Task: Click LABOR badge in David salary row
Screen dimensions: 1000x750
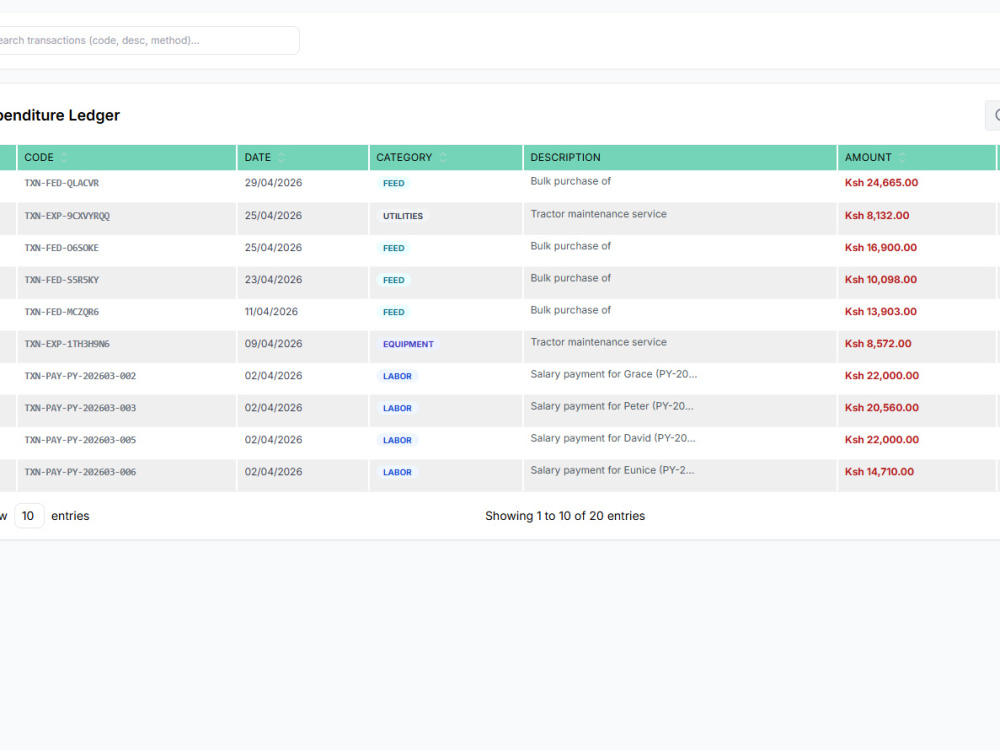Action: [397, 440]
